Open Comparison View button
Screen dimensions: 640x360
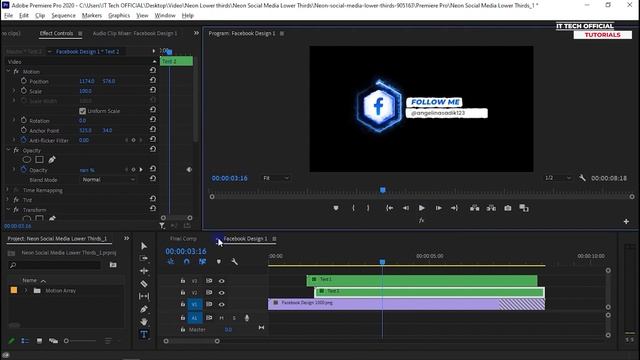[x=524, y=208]
